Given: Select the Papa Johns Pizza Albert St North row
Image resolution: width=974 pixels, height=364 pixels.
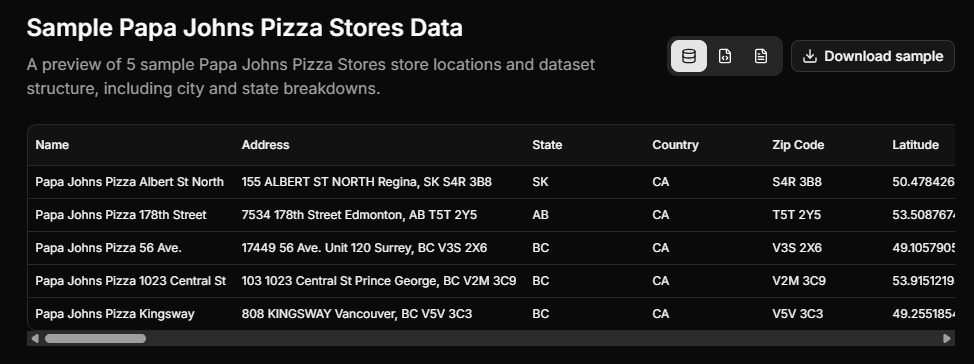Looking at the screenshot, I should point(491,182).
